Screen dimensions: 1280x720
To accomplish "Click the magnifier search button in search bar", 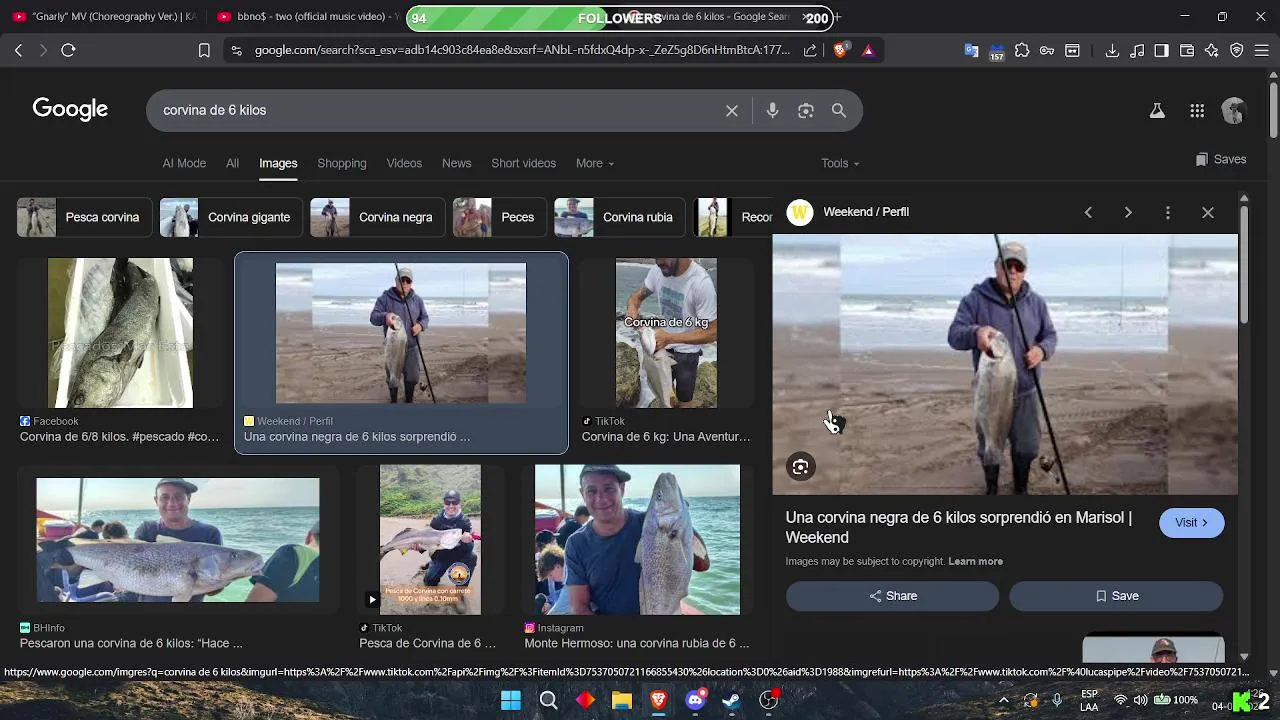I will coord(839,111).
